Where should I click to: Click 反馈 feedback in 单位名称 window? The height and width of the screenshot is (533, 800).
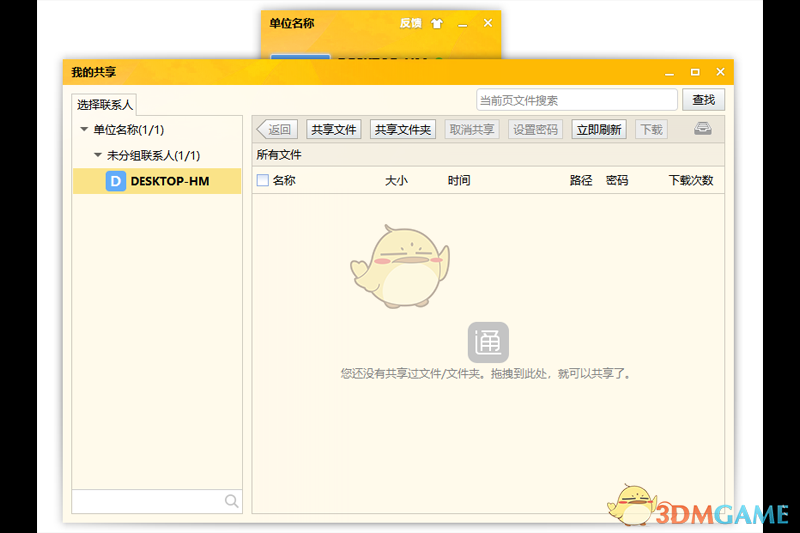pyautogui.click(x=410, y=23)
